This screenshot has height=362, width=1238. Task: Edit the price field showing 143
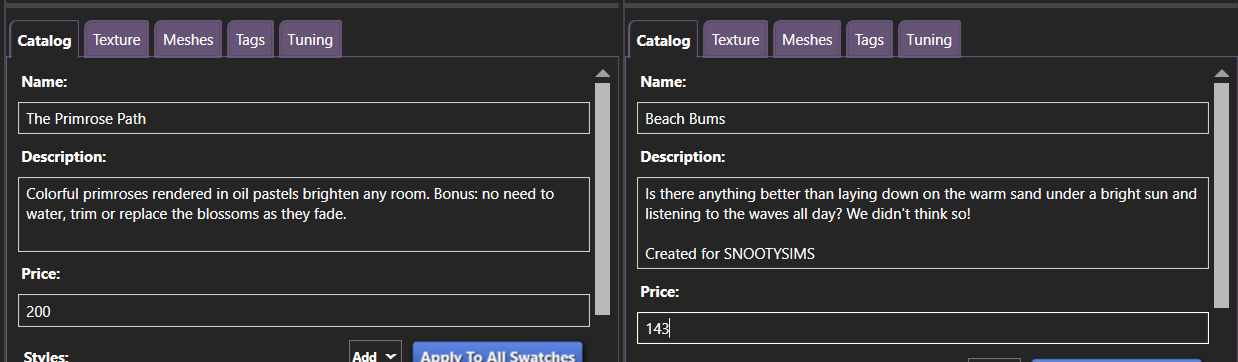(x=923, y=327)
